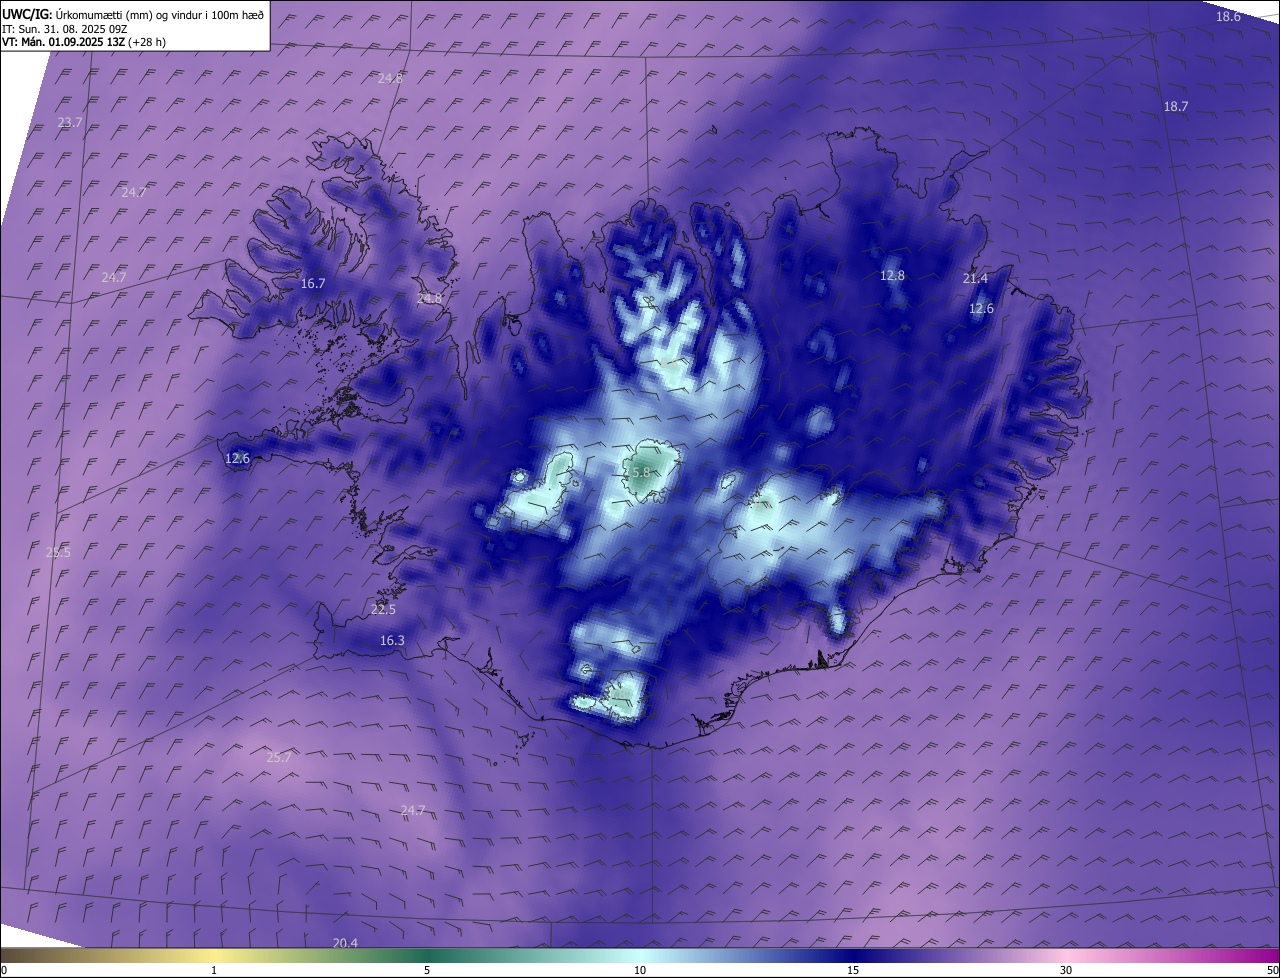Click the 16.7 value on the Westfjords

point(313,283)
